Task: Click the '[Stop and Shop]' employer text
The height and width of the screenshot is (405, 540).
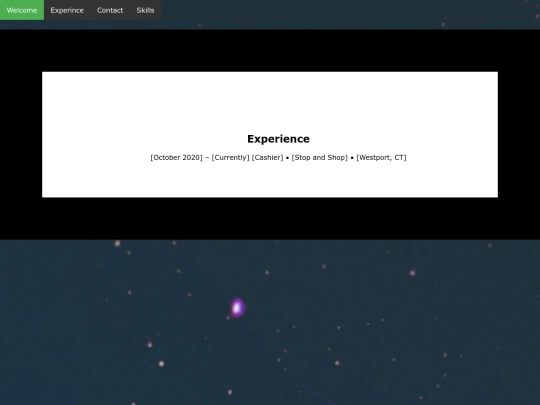Action: point(320,157)
